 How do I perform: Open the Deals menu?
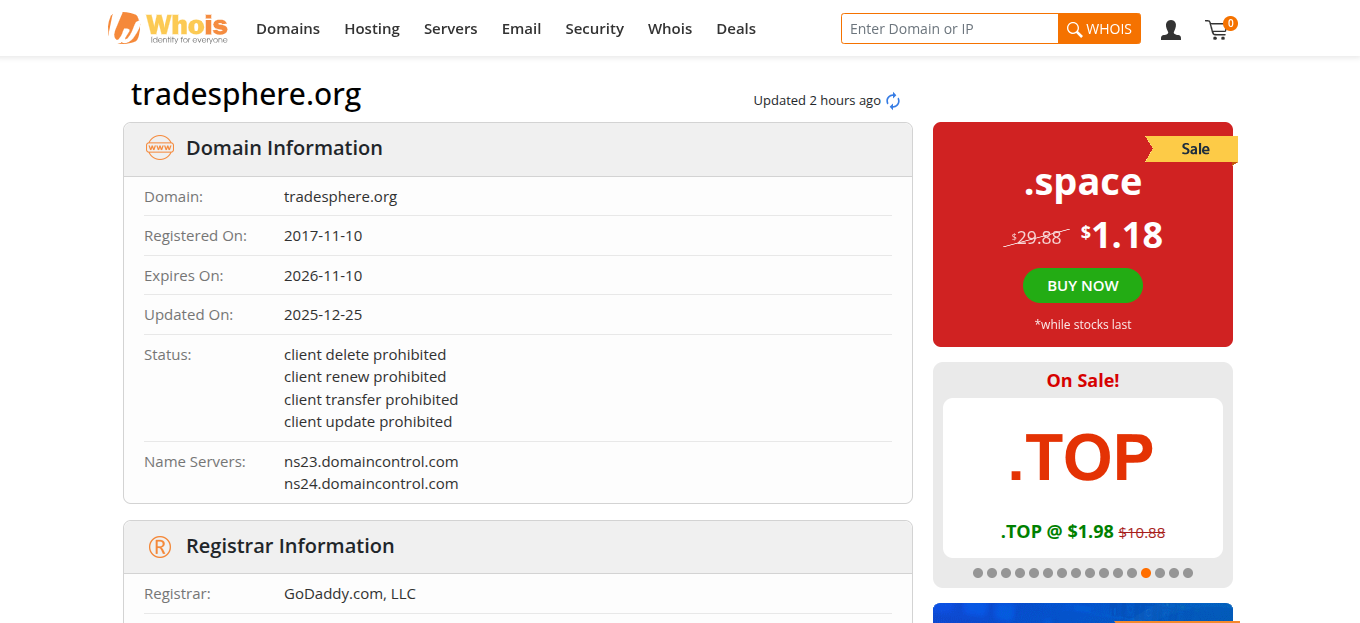tap(736, 29)
